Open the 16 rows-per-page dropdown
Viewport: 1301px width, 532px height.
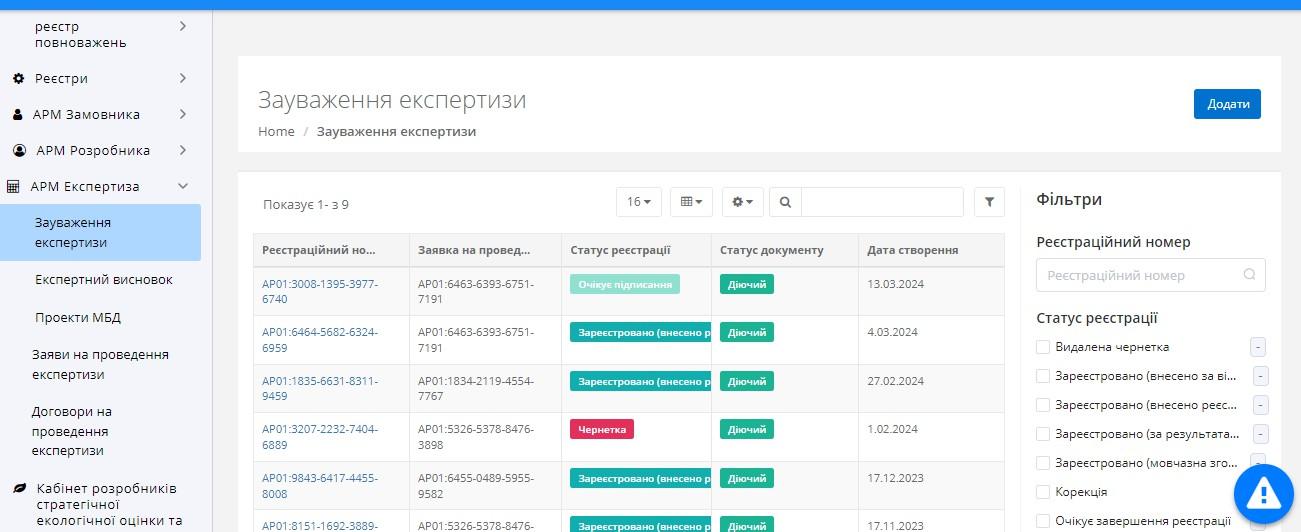pos(639,202)
